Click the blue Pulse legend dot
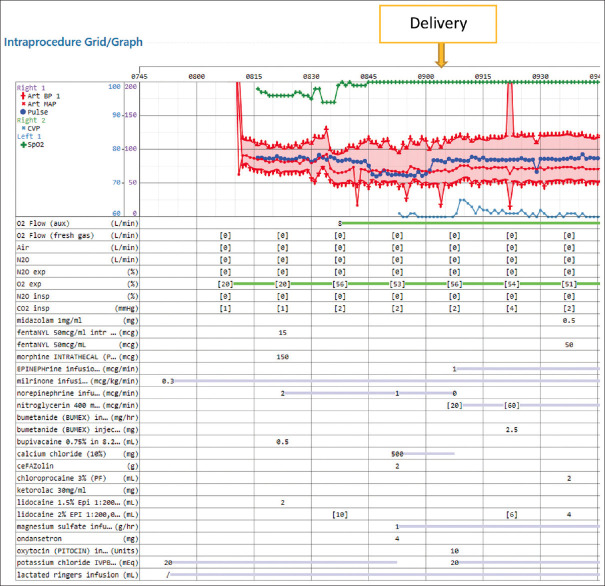Viewport: 605px width, 586px height. 23,112
